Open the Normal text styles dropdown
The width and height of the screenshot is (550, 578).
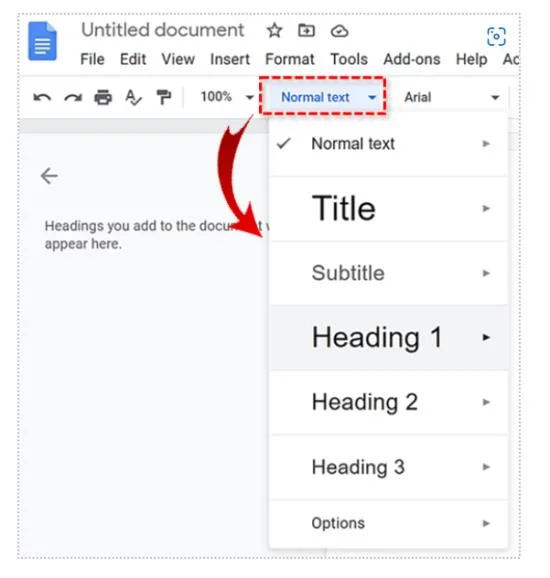[x=323, y=97]
